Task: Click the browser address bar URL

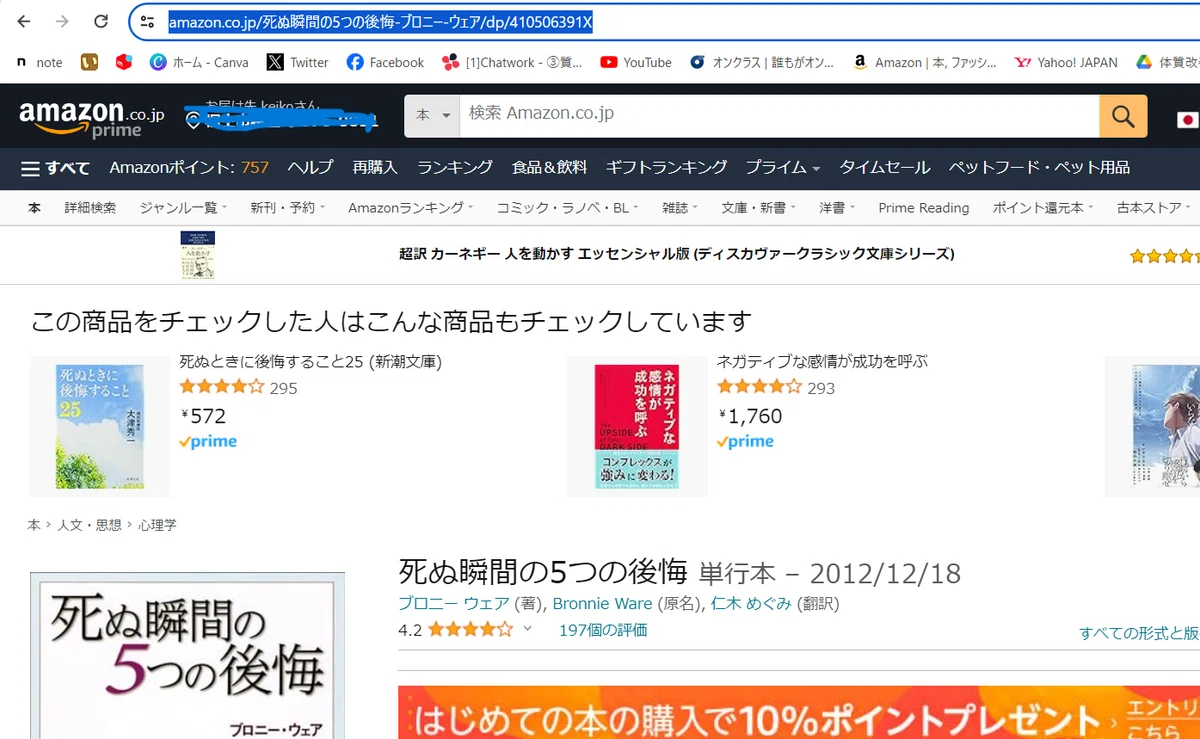Action: pyautogui.click(x=380, y=22)
